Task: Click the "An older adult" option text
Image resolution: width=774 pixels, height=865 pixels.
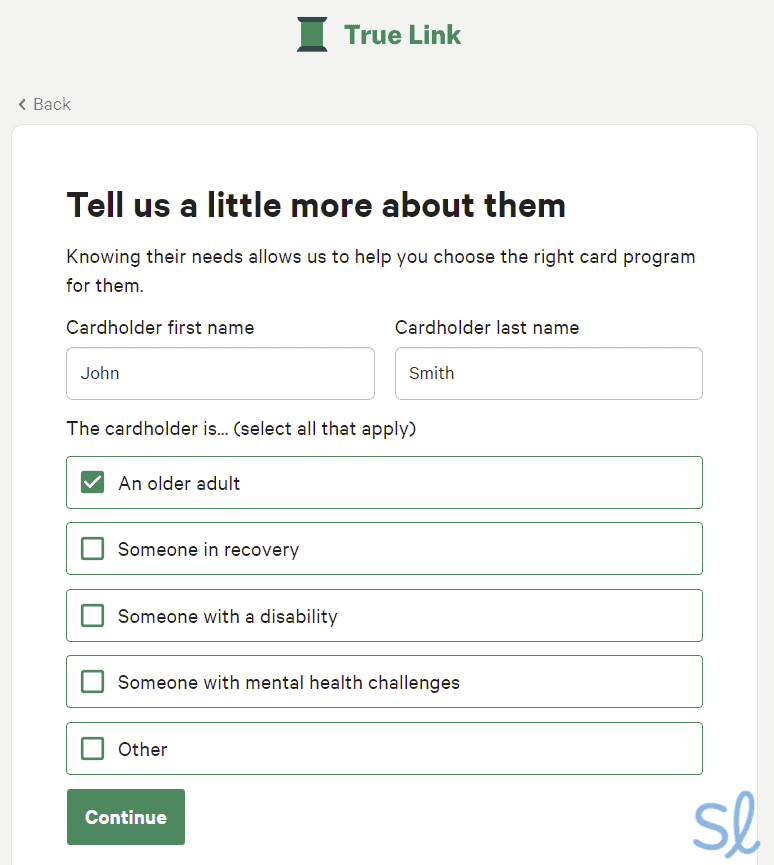Action: coord(179,483)
